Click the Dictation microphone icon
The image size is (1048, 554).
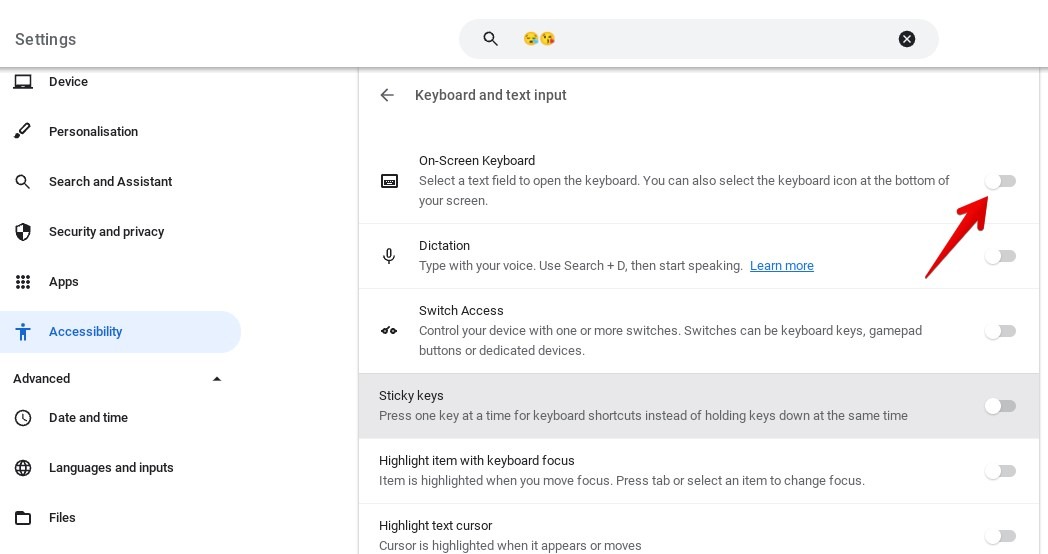pos(389,256)
